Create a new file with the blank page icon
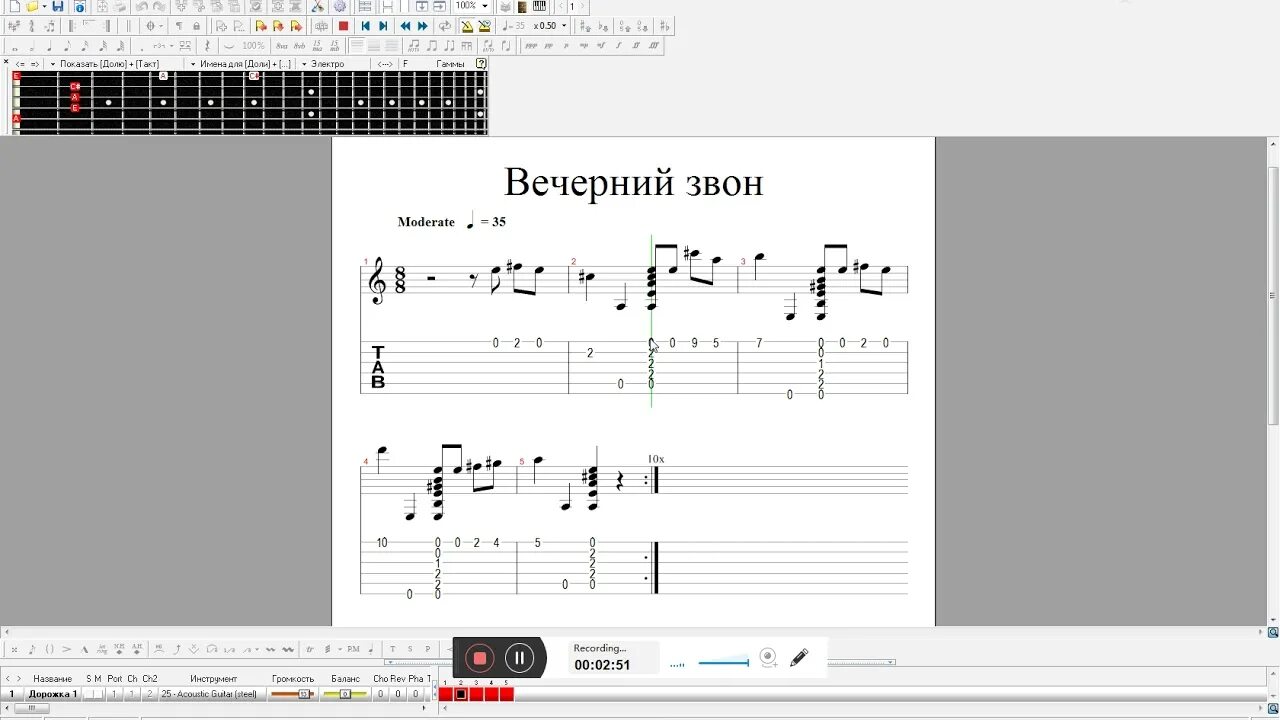Image resolution: width=1280 pixels, height=720 pixels. (x=14, y=6)
